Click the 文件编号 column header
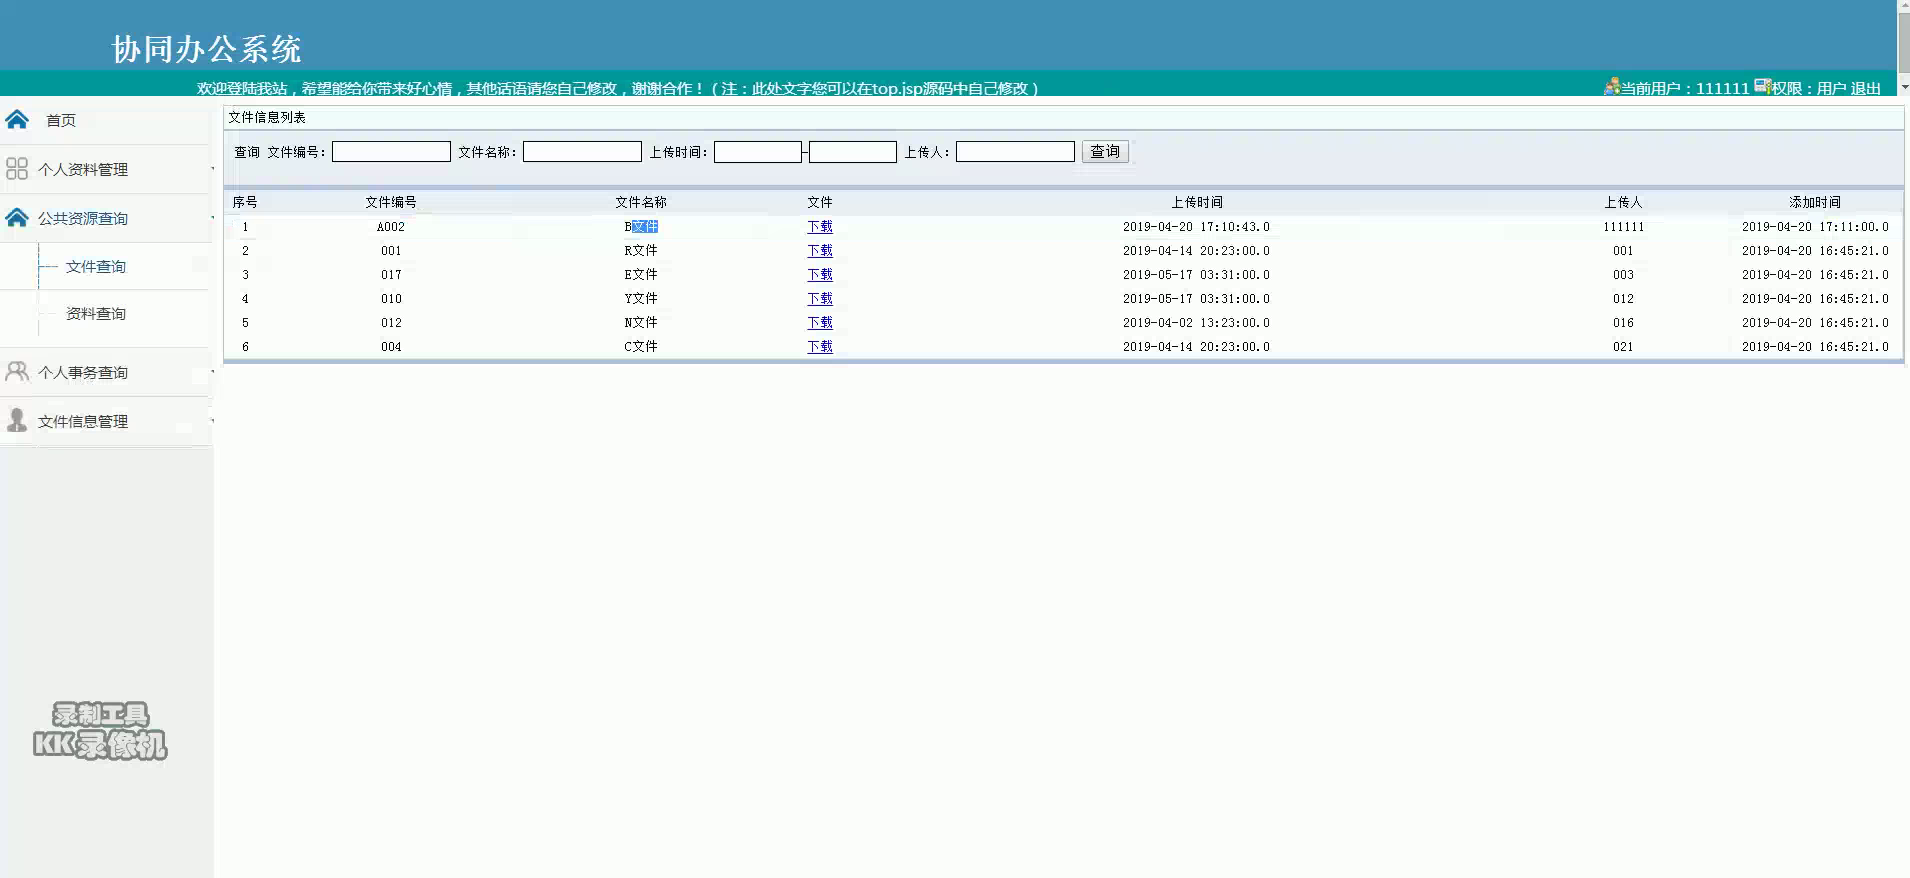This screenshot has width=1910, height=878. [x=391, y=202]
